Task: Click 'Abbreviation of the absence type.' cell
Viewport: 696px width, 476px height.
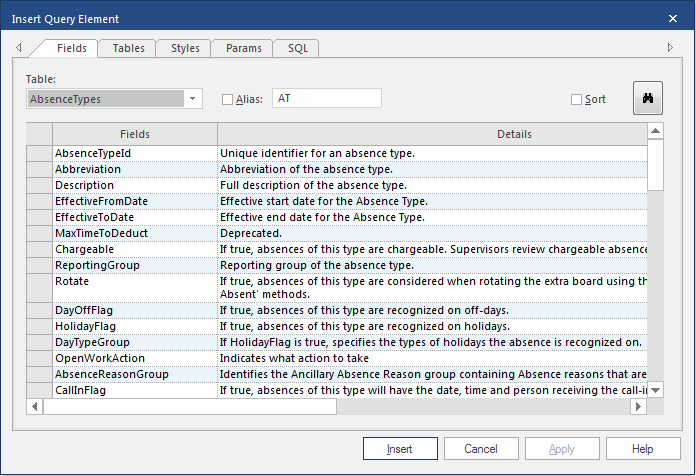Action: 432,169
